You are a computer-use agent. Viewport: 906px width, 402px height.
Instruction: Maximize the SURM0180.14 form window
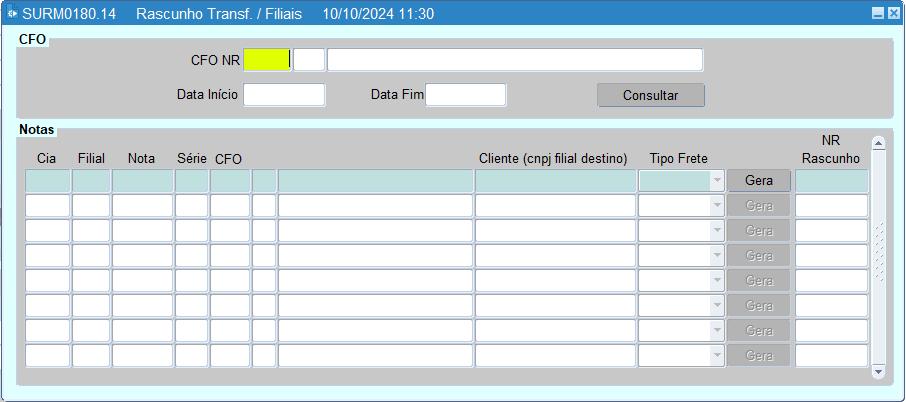tap(892, 14)
